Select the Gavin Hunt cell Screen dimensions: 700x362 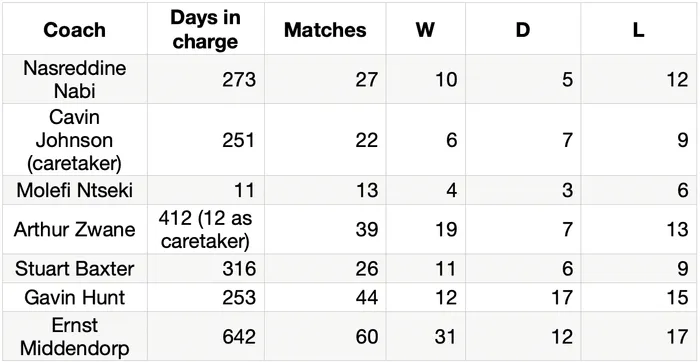[x=75, y=297]
